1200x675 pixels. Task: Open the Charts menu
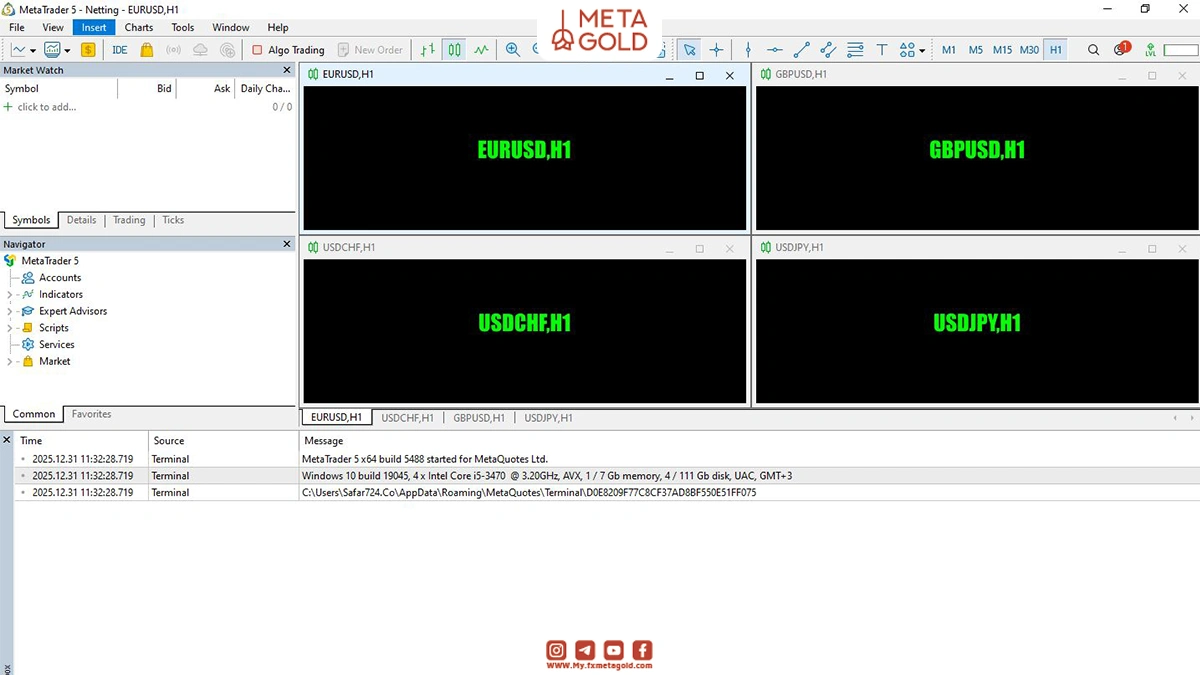(139, 28)
